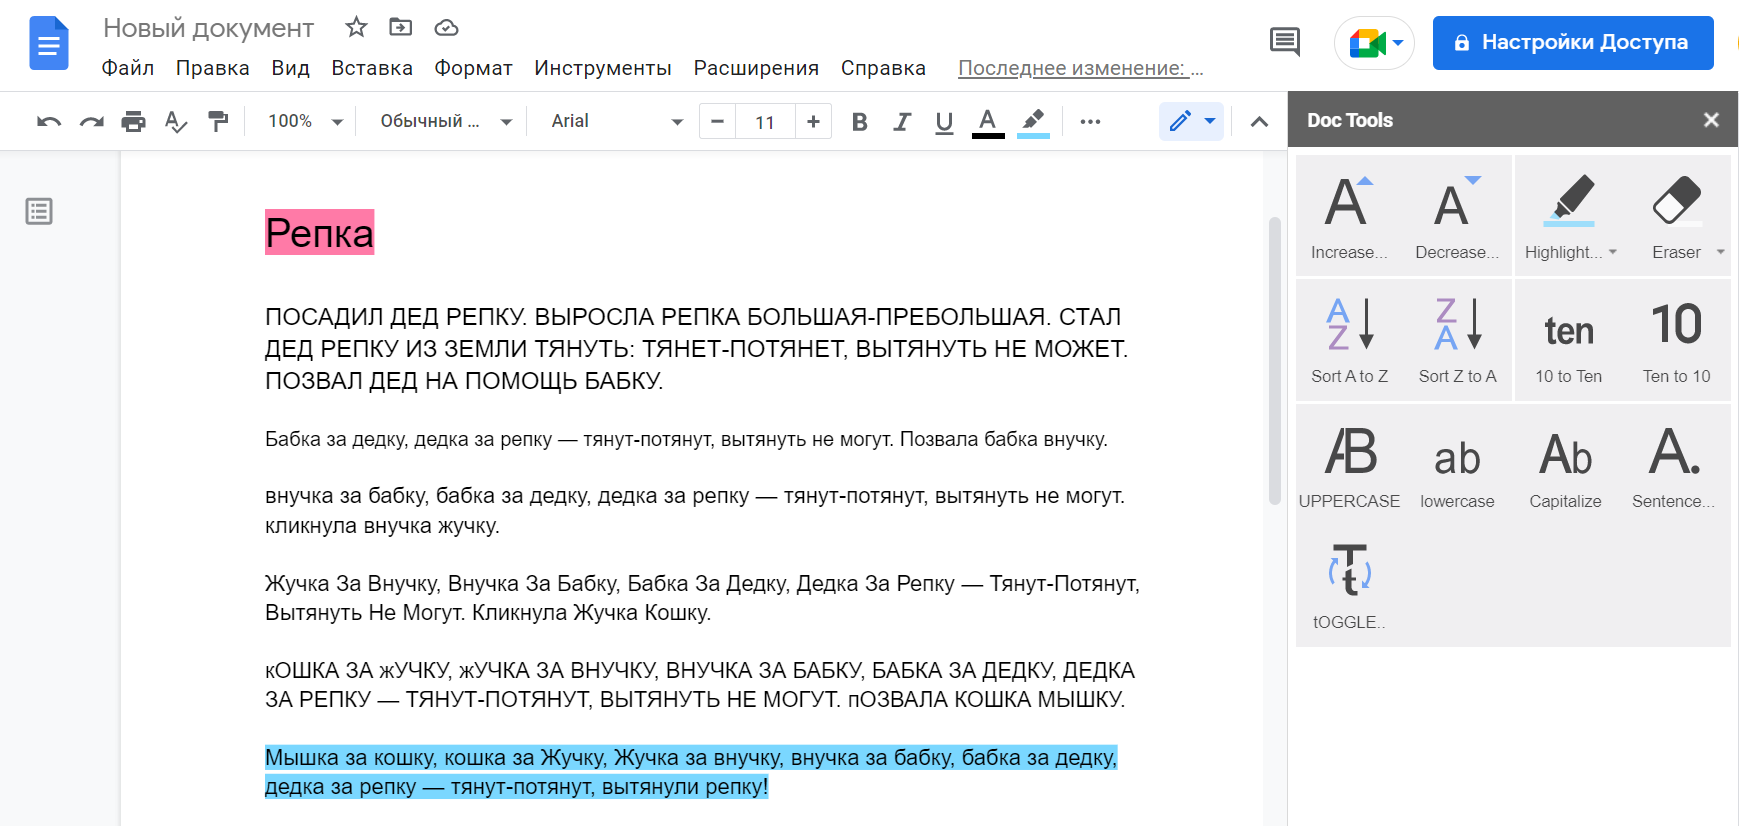Open the Файл menu
1739x826 pixels.
click(128, 68)
